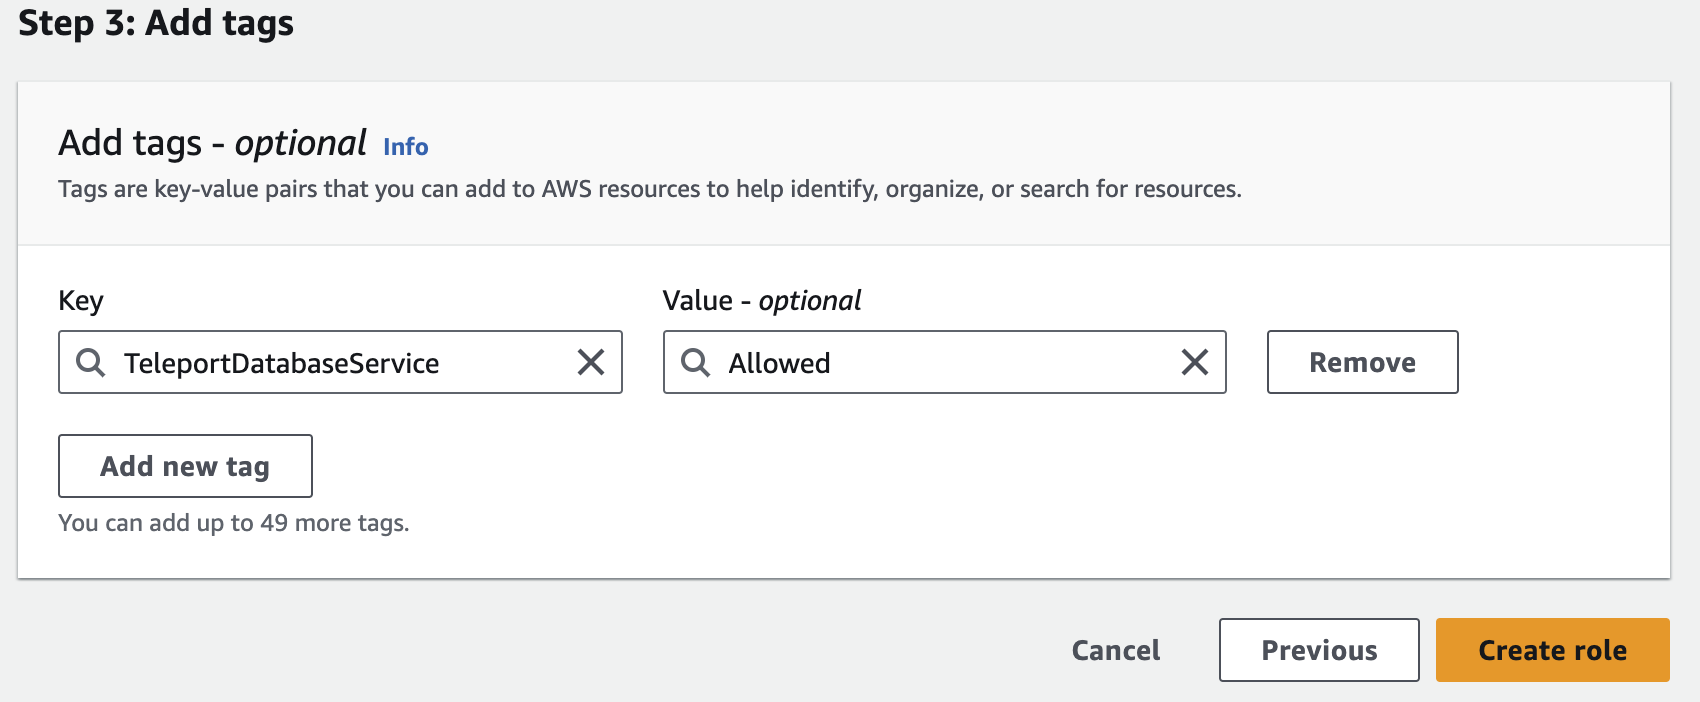
Task: Click the 'Value - optional' field label
Action: (x=761, y=301)
